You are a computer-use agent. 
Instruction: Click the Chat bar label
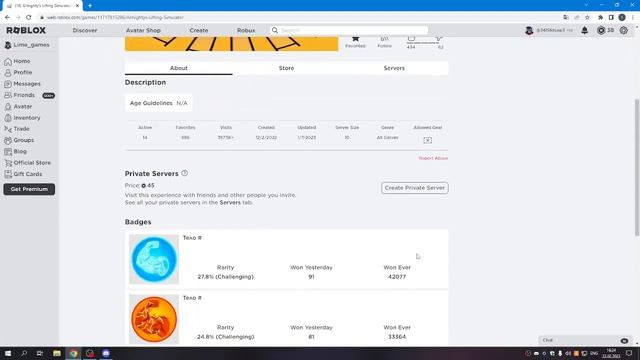[548, 340]
